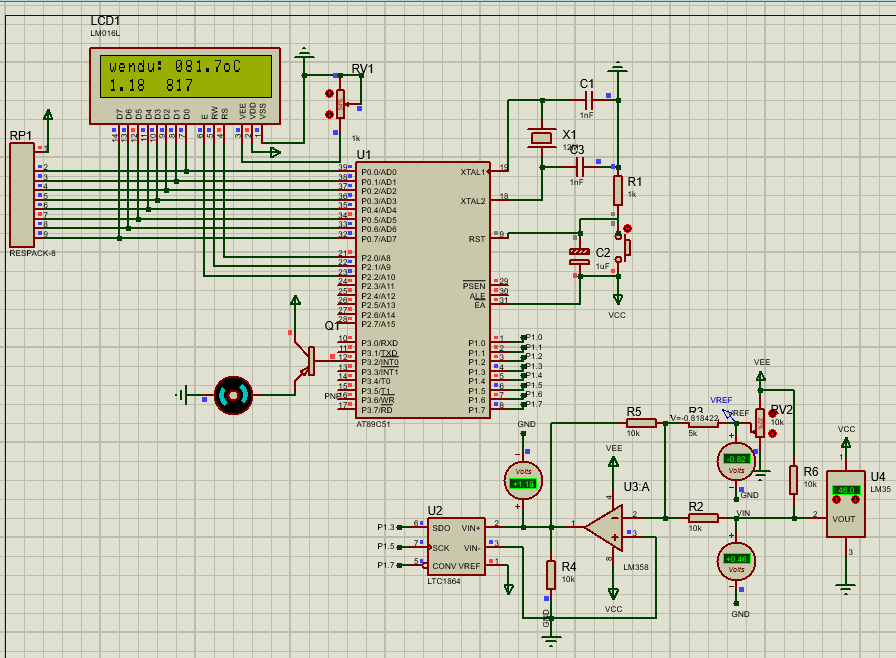
Task: Click the voltmeter reading +0.46
Action: pyautogui.click(x=736, y=561)
